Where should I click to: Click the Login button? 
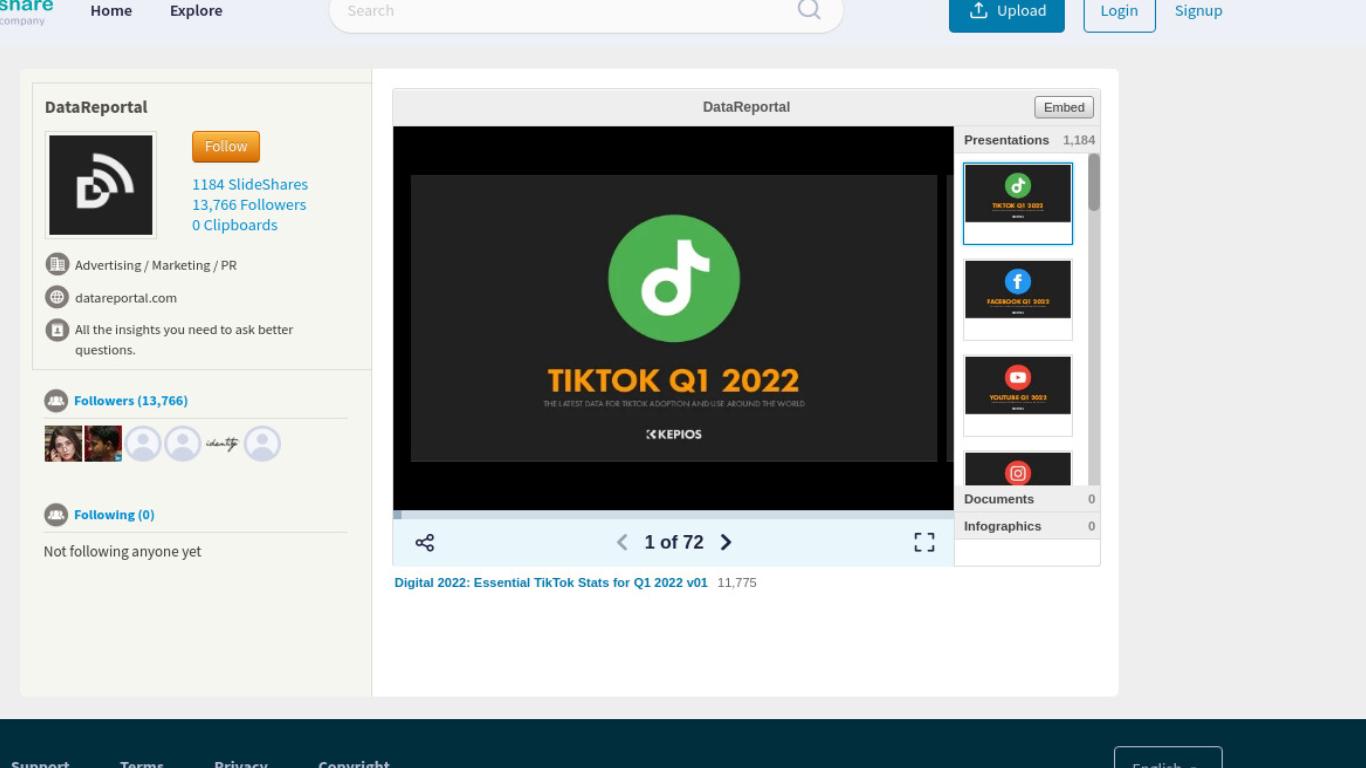tap(1119, 11)
